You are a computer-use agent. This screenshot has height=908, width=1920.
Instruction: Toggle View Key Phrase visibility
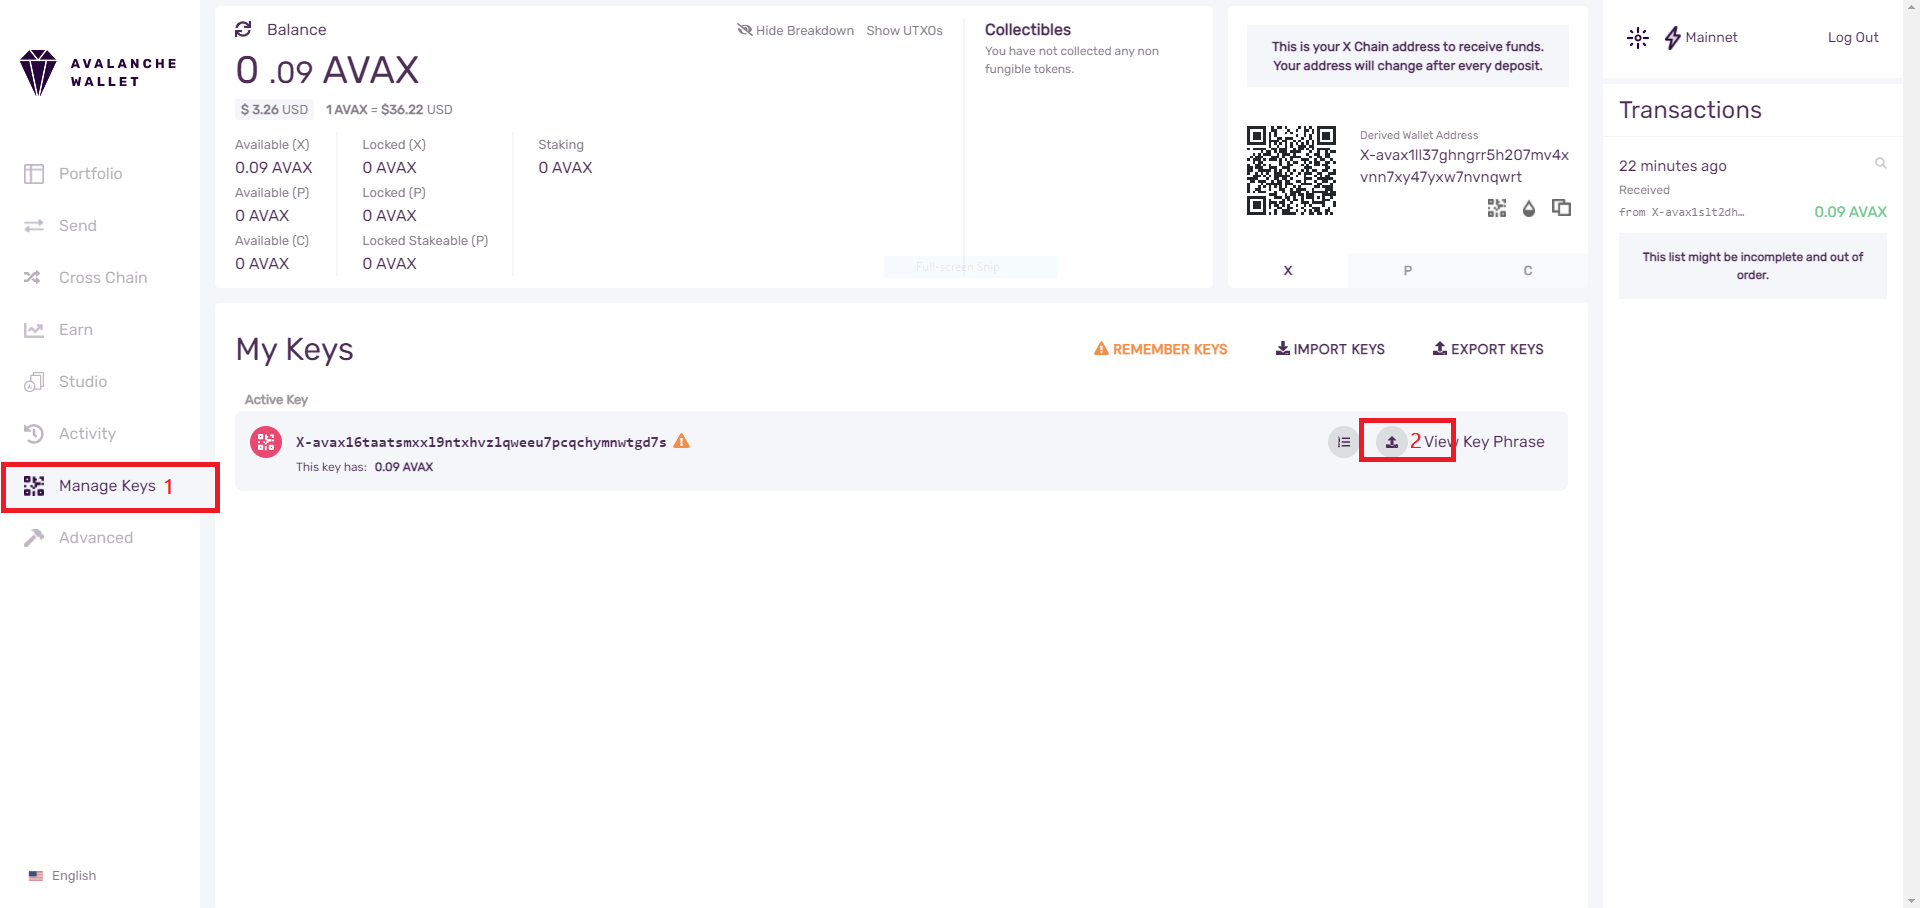[1391, 441]
